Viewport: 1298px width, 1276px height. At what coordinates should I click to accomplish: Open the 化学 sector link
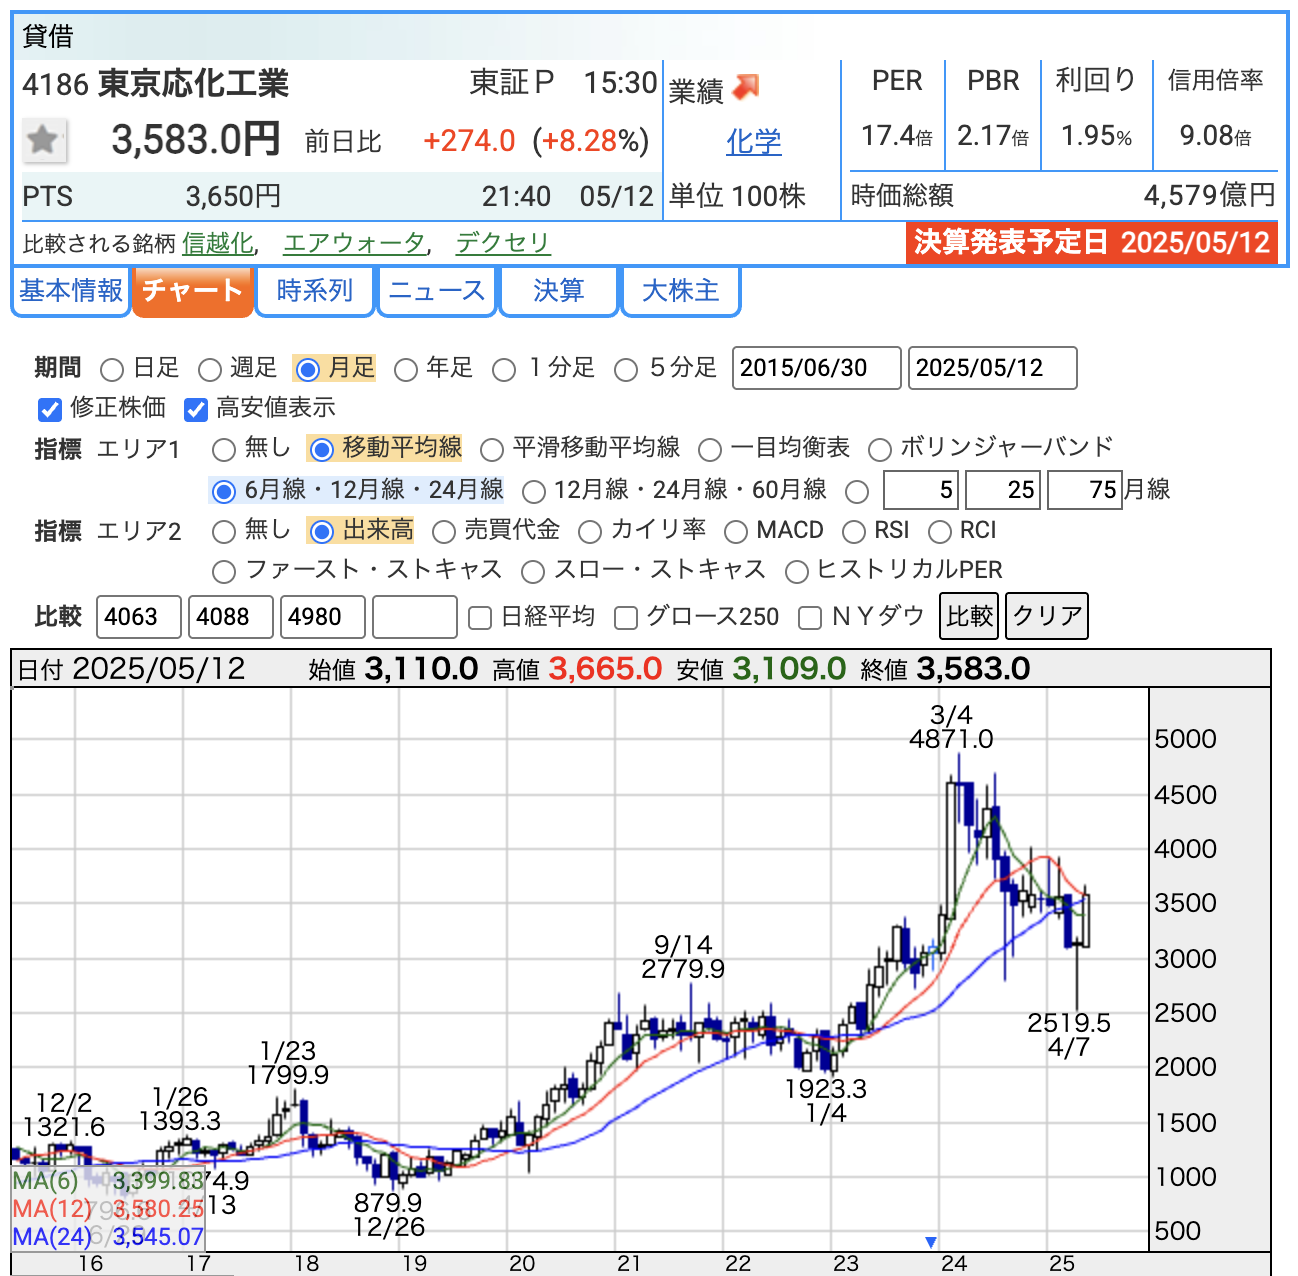click(753, 142)
